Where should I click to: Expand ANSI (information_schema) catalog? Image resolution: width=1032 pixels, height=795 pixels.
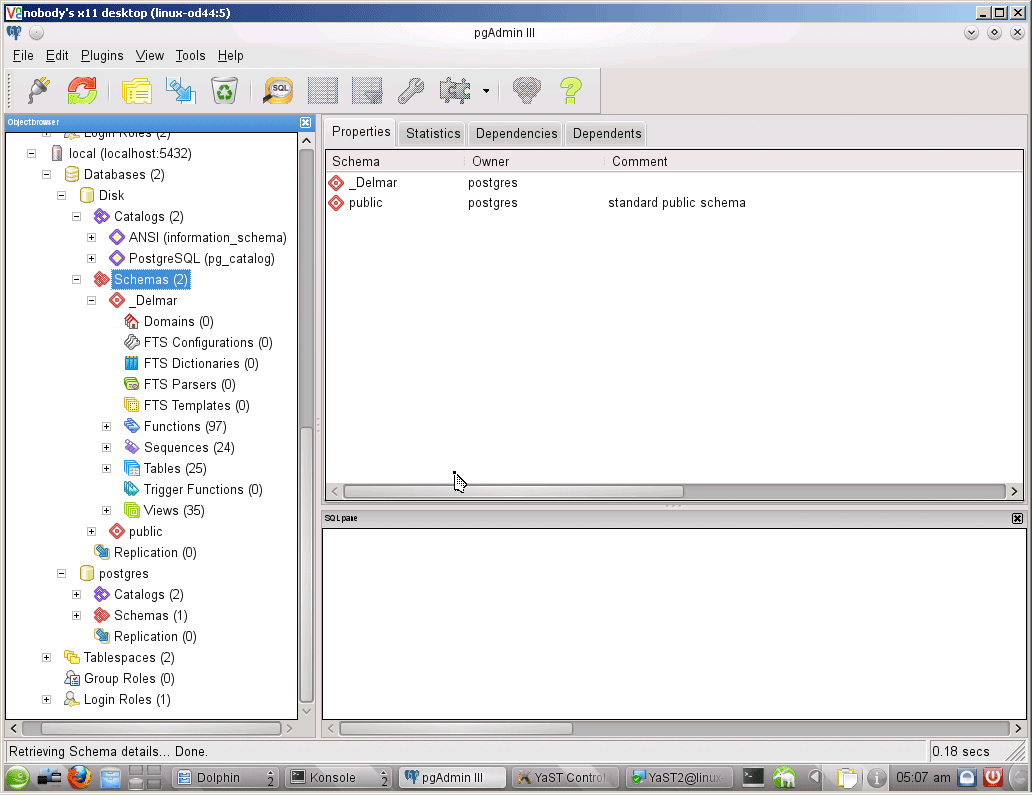point(91,238)
